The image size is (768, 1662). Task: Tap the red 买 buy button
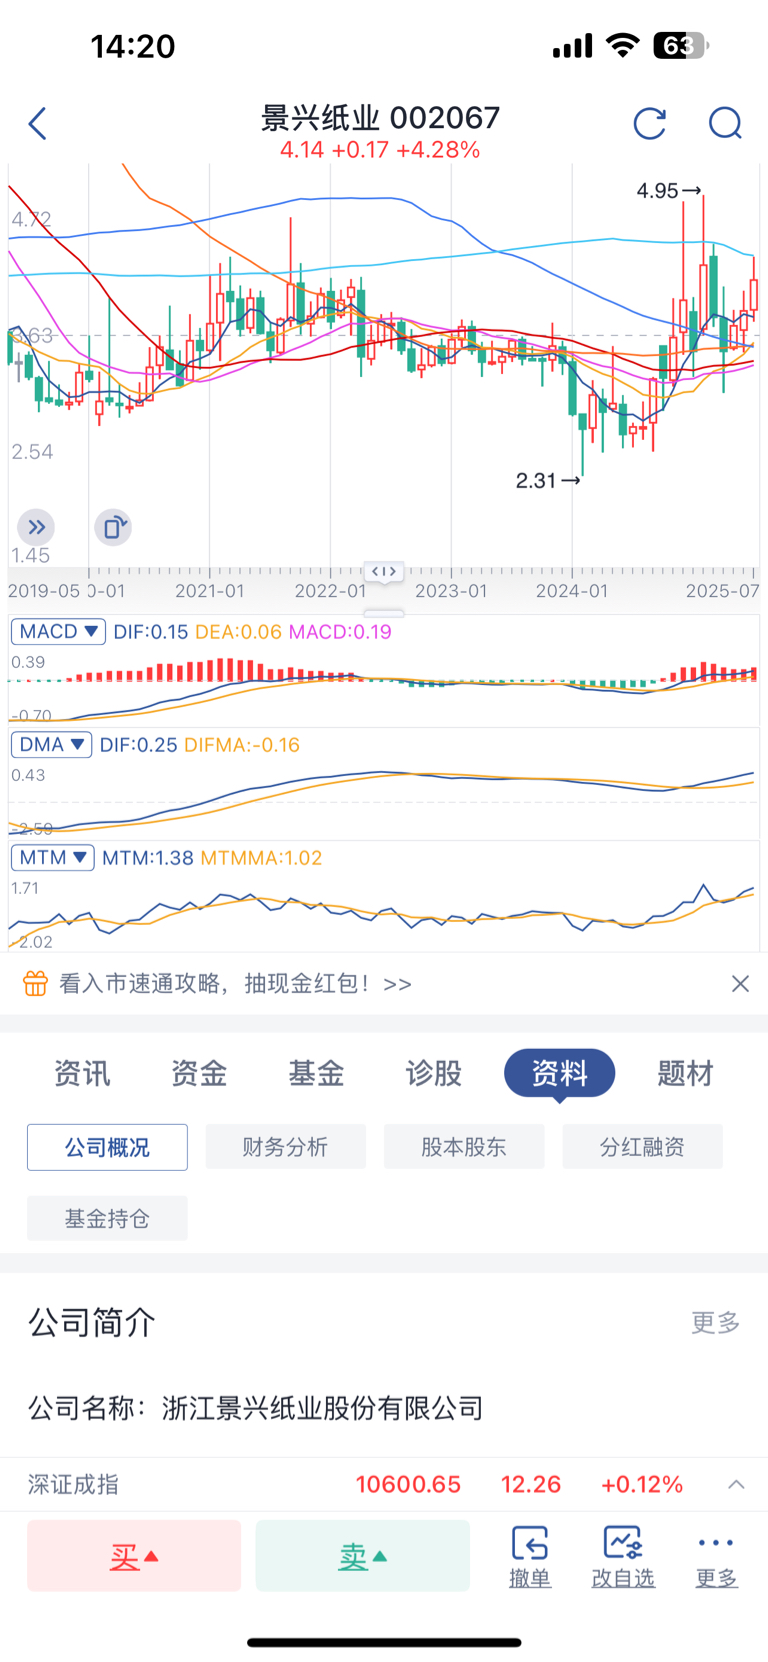tap(134, 1556)
